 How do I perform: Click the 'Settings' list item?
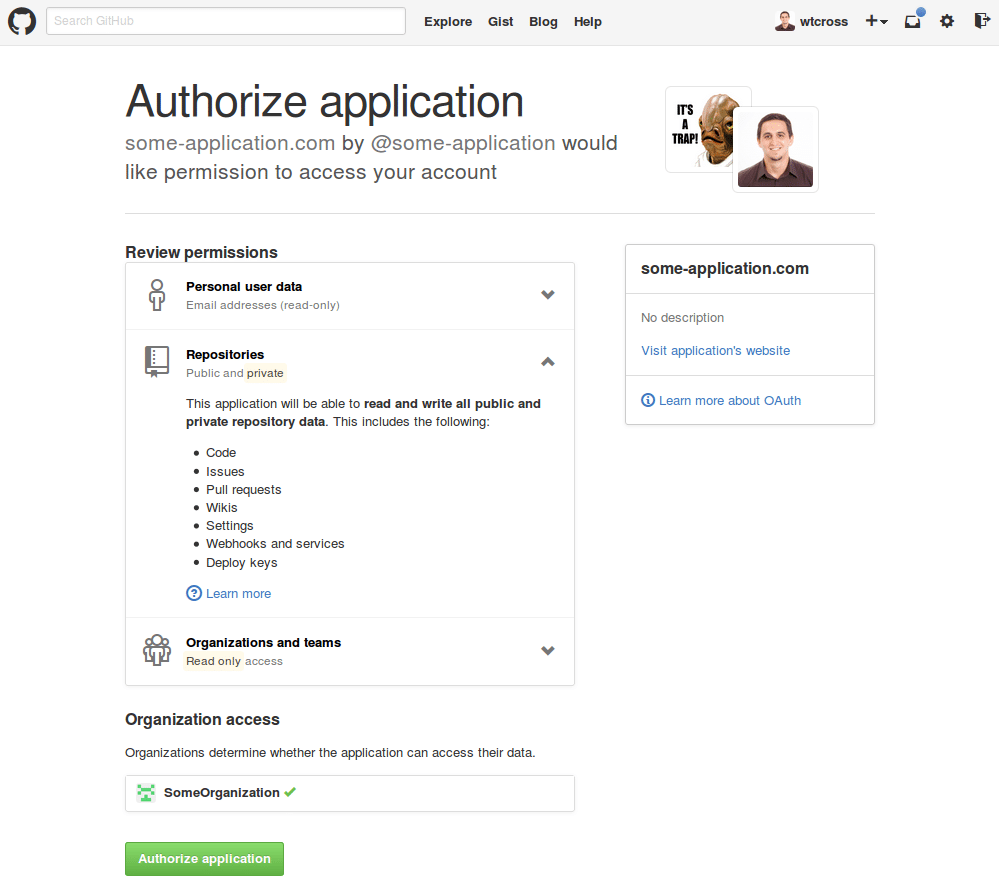pos(229,525)
